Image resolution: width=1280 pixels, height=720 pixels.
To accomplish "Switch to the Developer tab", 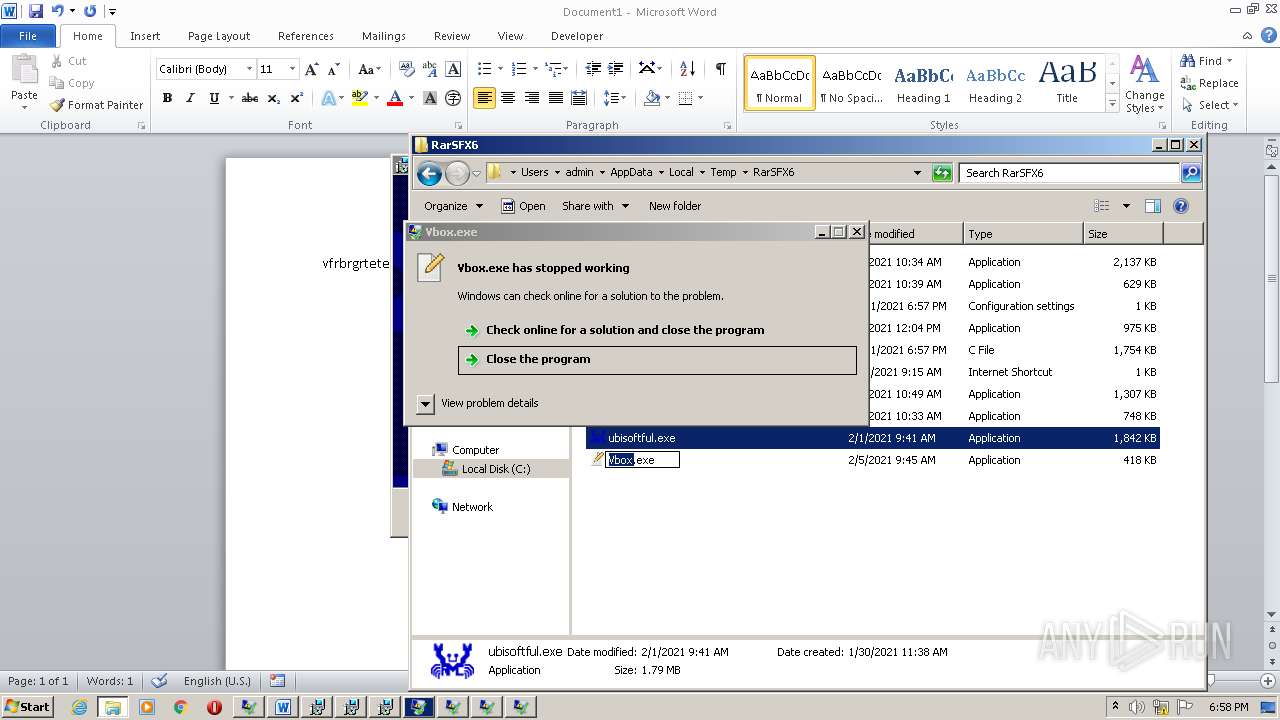I will click(x=577, y=36).
